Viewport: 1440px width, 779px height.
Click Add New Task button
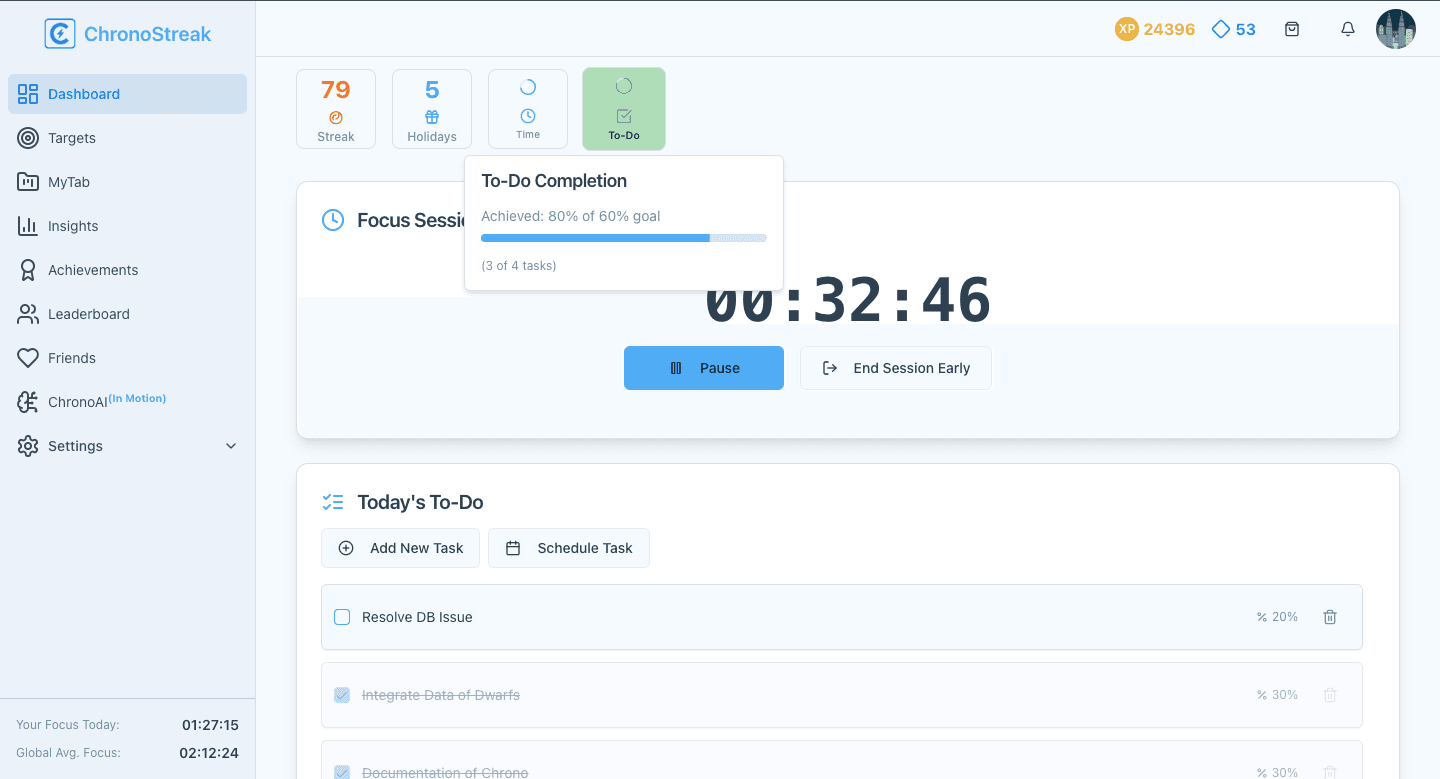click(400, 548)
